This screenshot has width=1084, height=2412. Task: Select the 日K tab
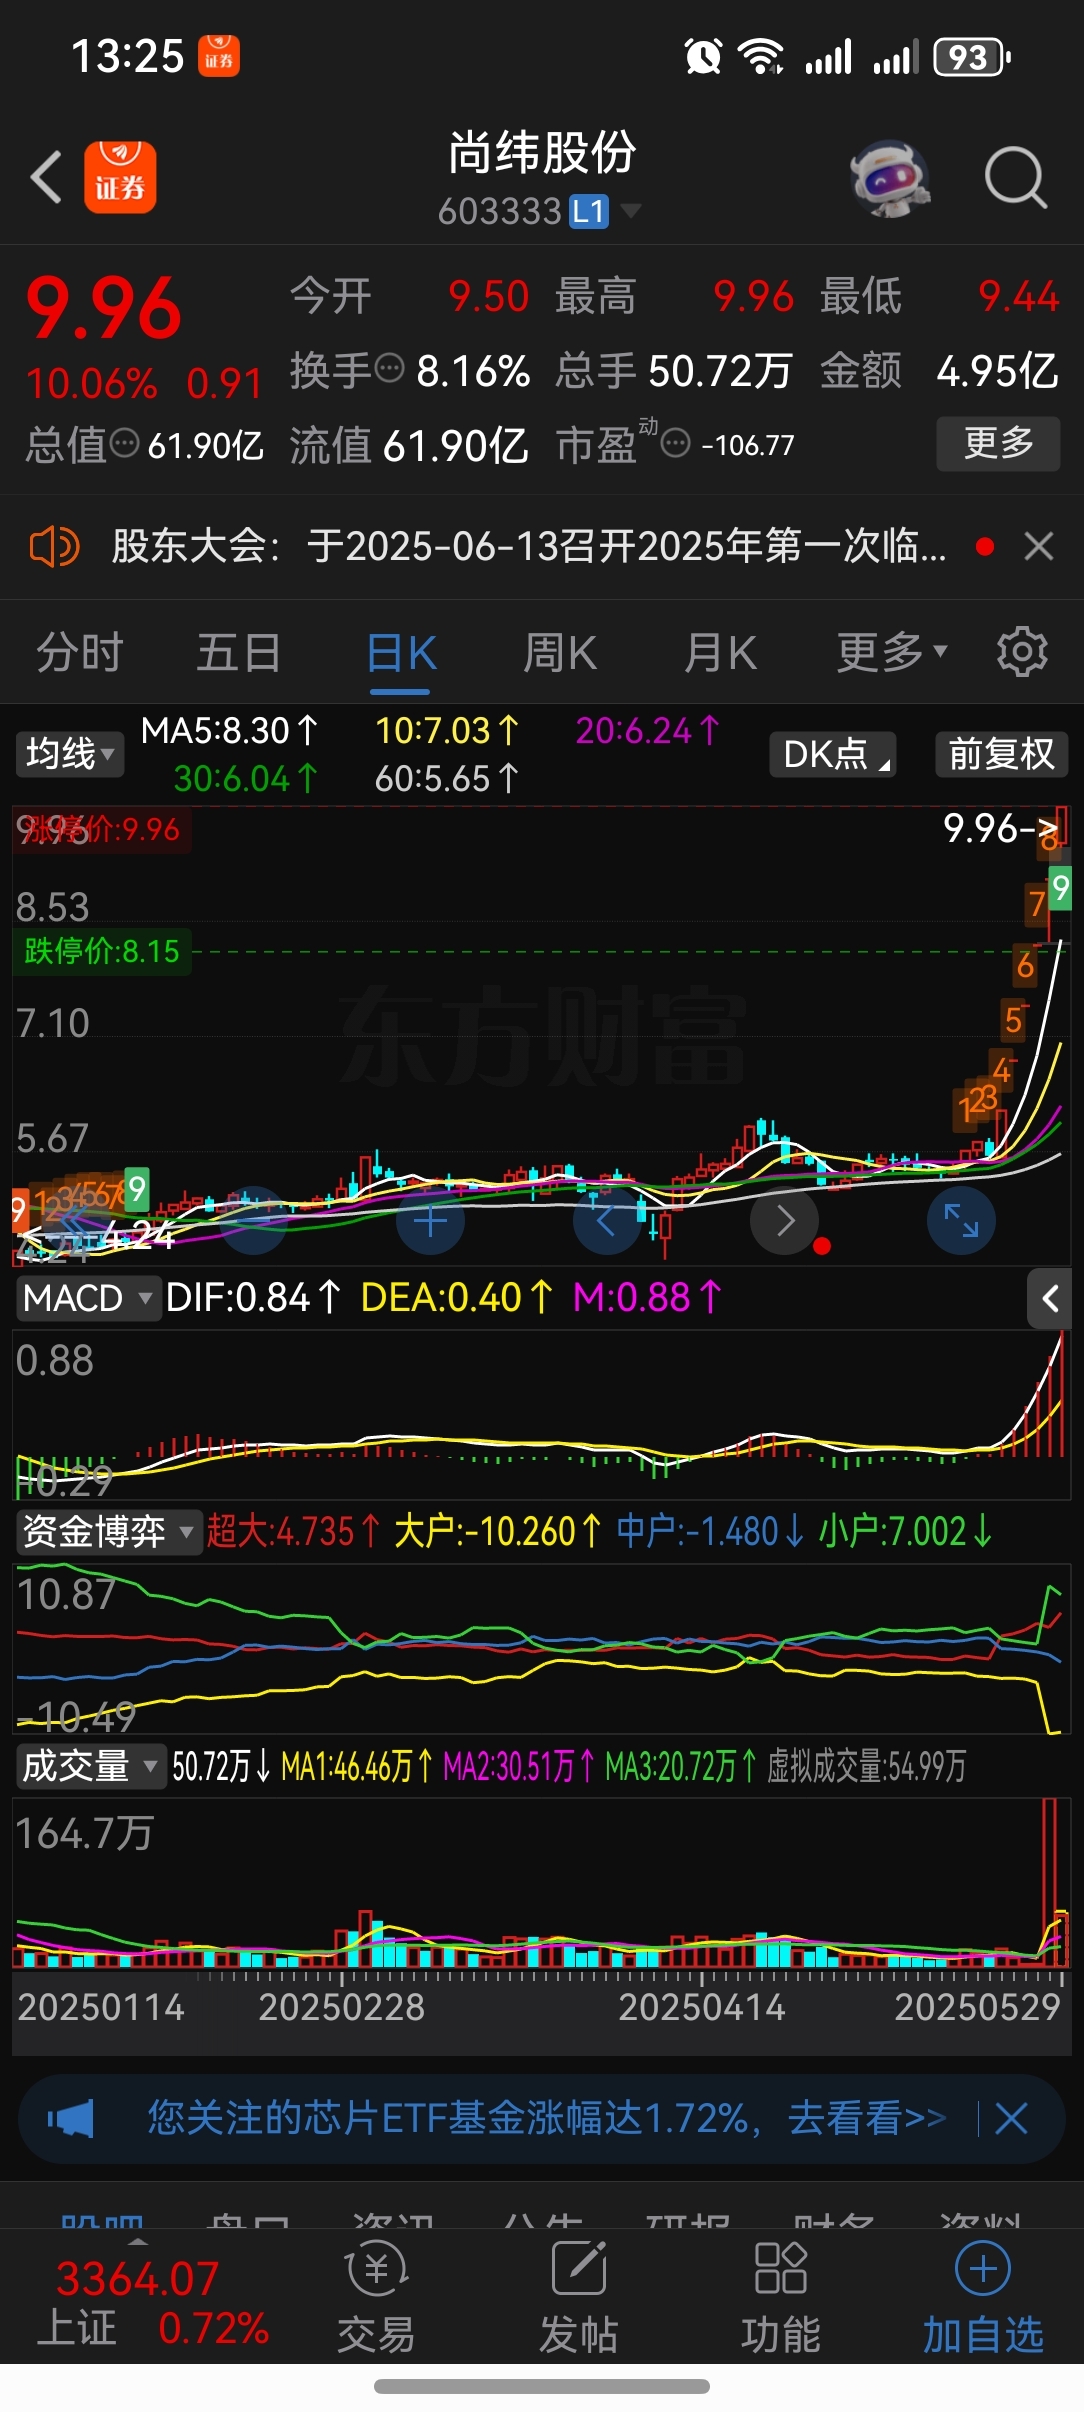click(401, 654)
